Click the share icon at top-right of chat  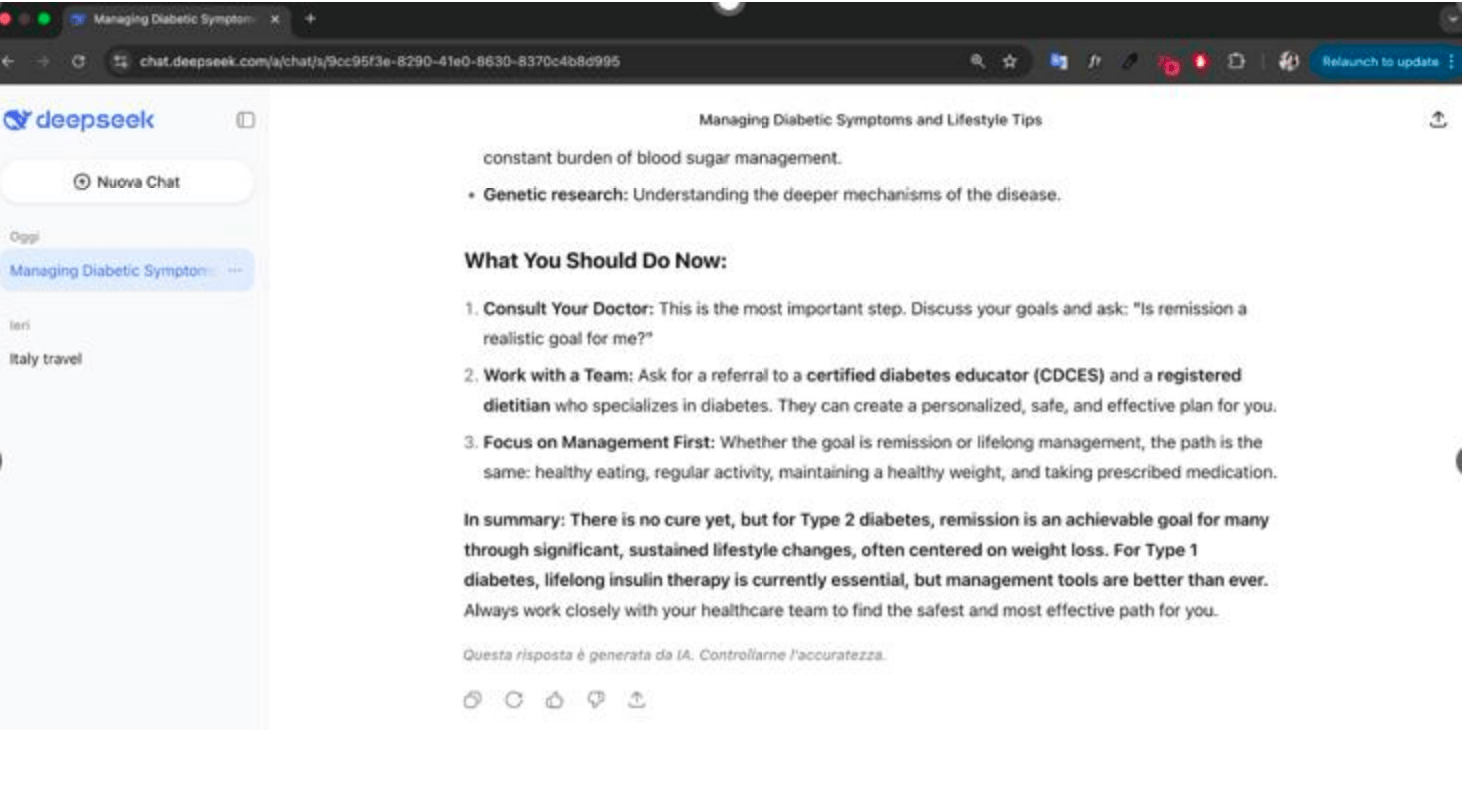1438,120
